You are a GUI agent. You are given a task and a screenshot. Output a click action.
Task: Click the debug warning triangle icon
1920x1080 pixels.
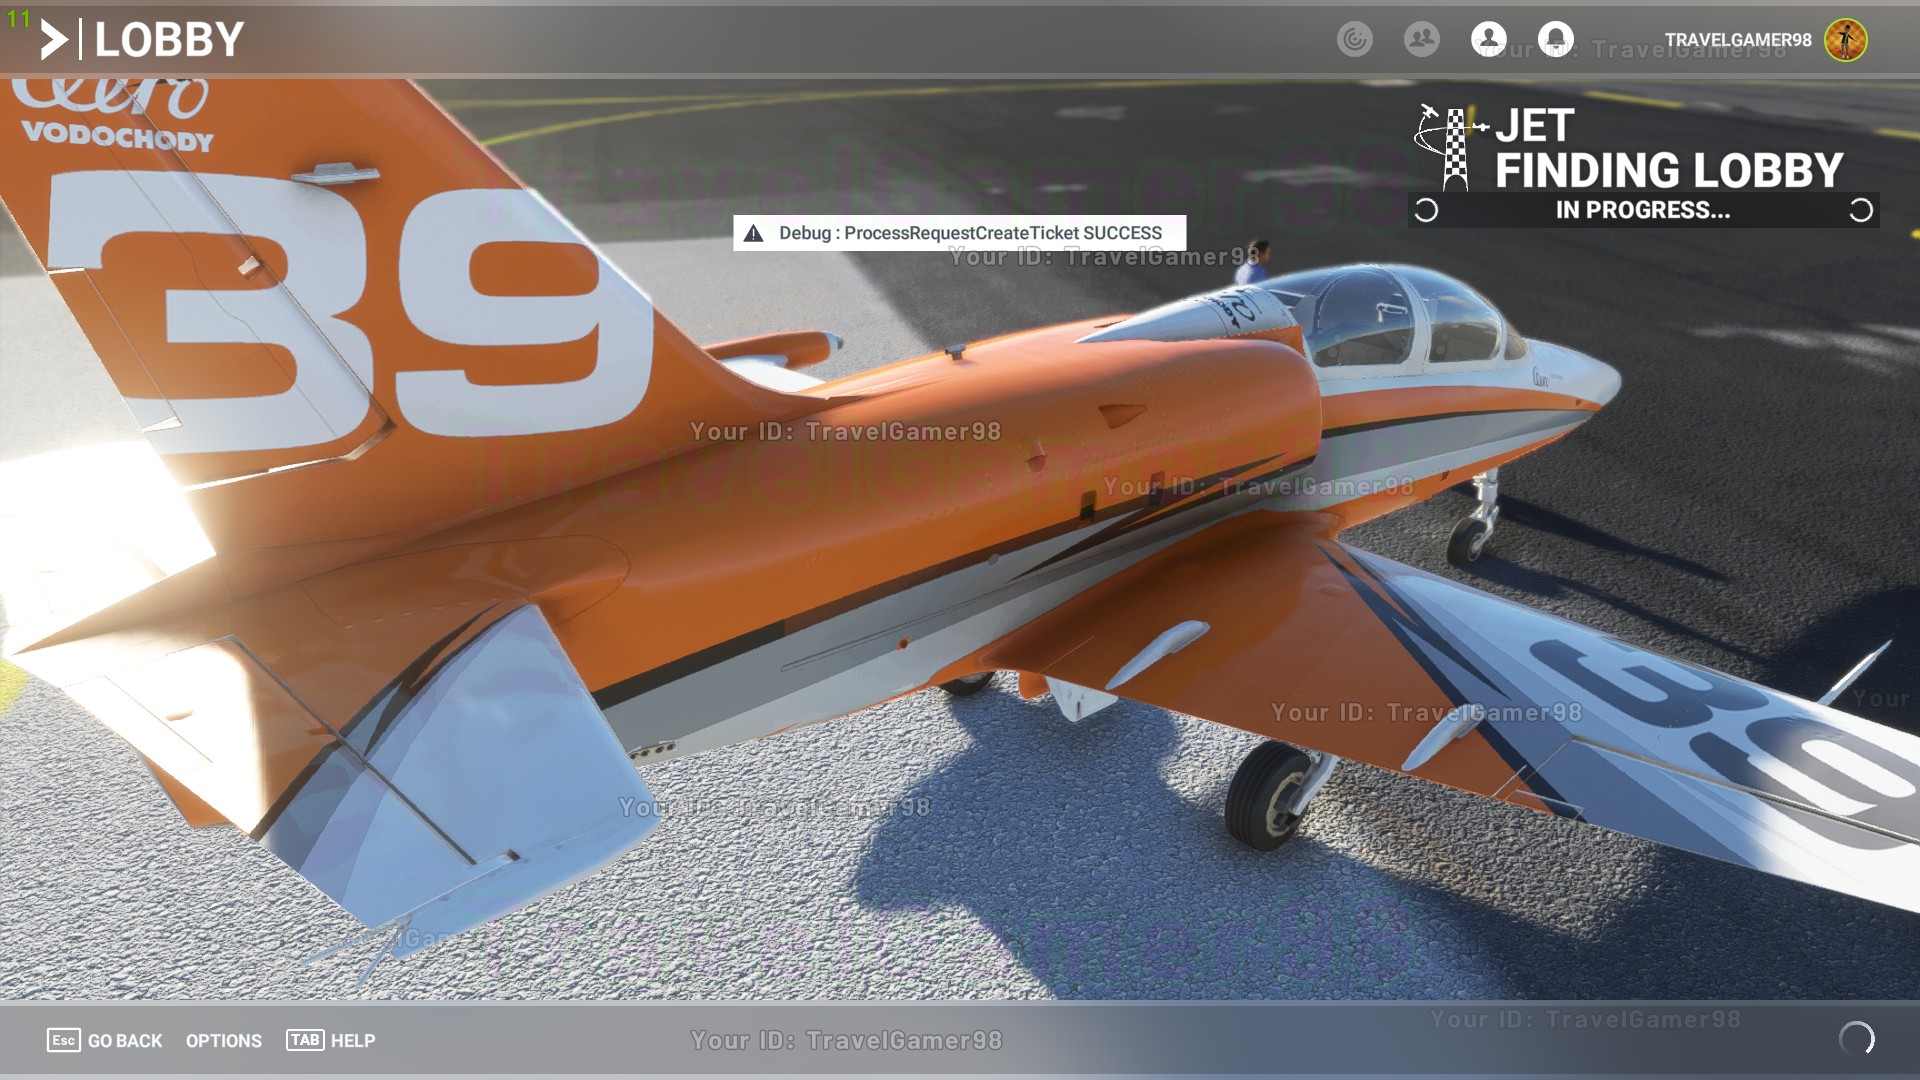point(754,233)
